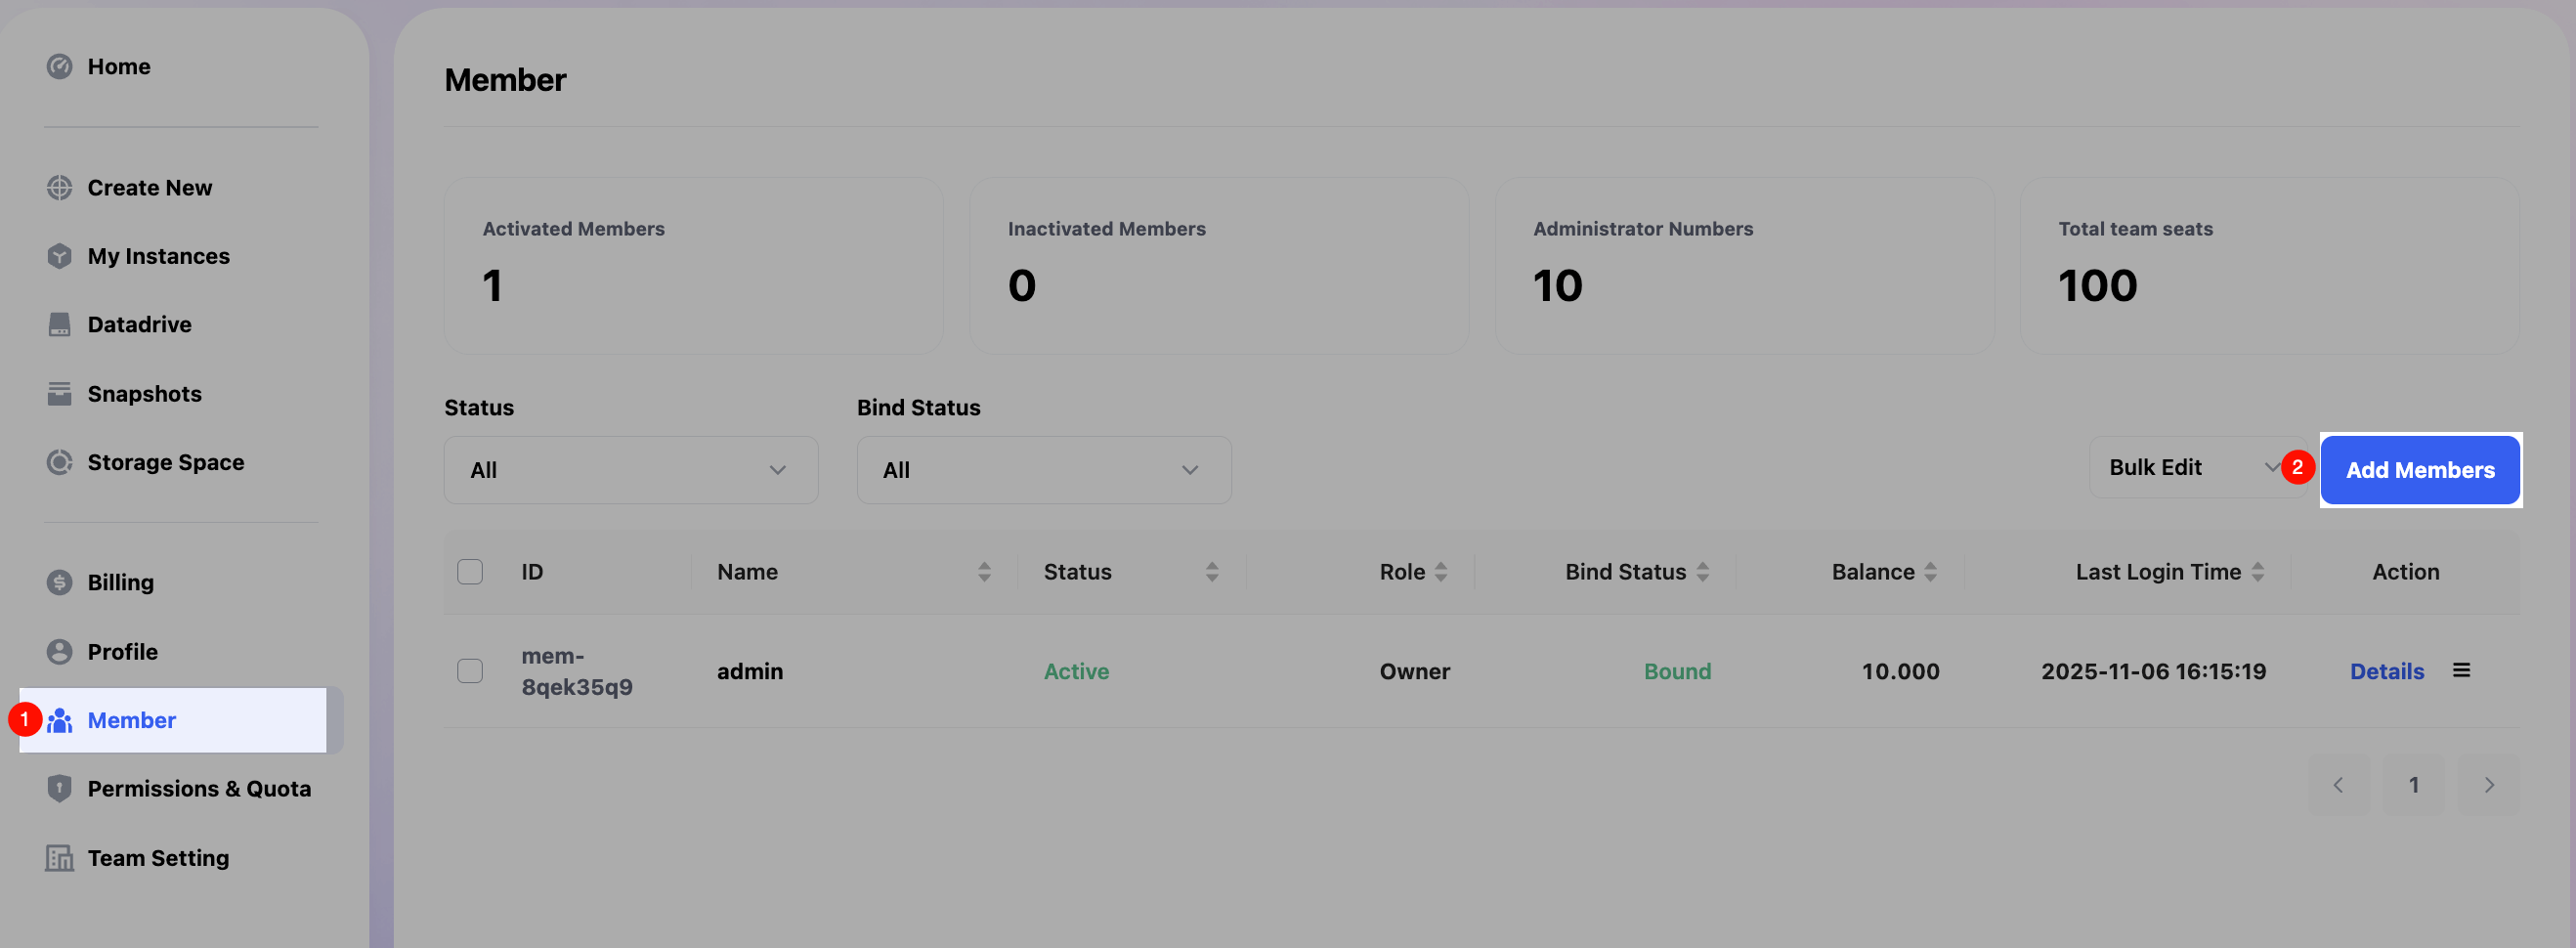Click the Create New globe icon

[x=59, y=188]
